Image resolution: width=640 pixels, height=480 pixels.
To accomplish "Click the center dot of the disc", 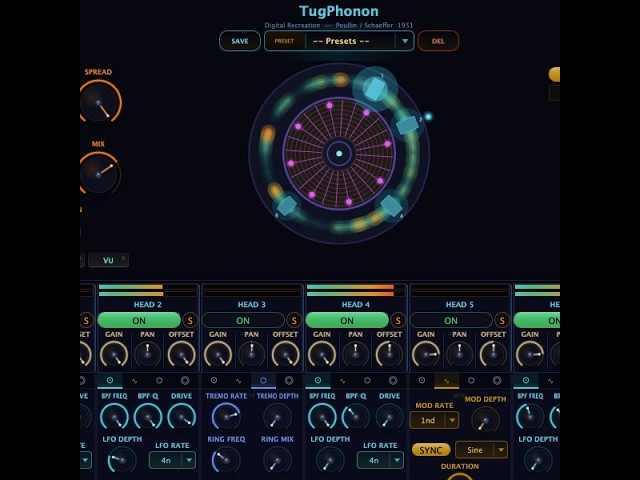I will pyautogui.click(x=339, y=153).
